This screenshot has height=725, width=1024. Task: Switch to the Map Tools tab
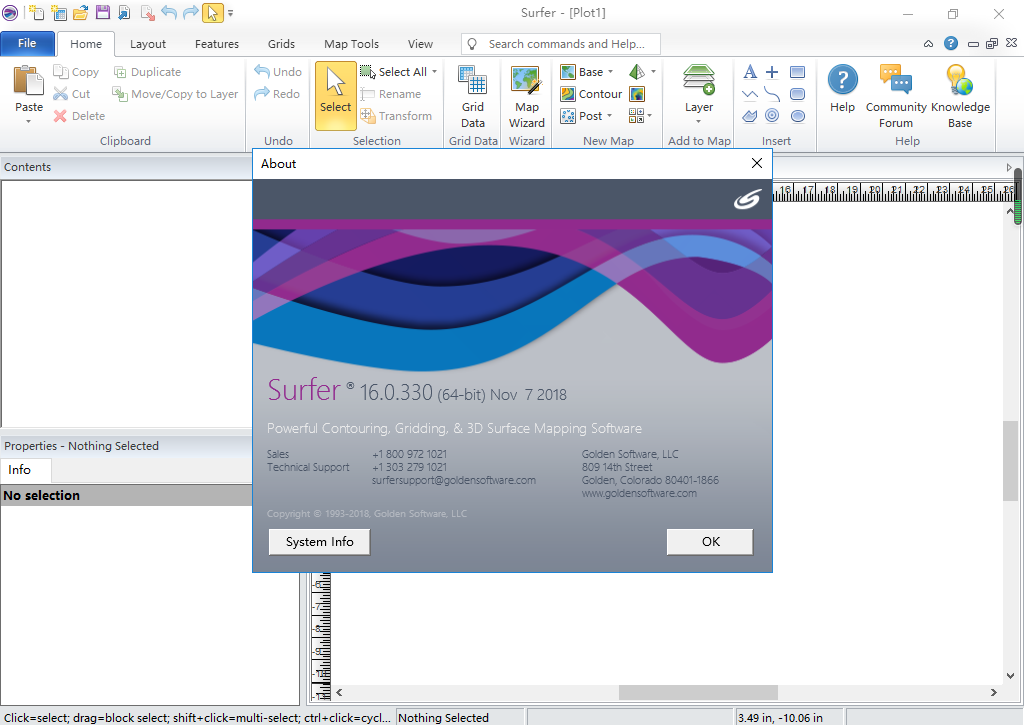pos(351,44)
